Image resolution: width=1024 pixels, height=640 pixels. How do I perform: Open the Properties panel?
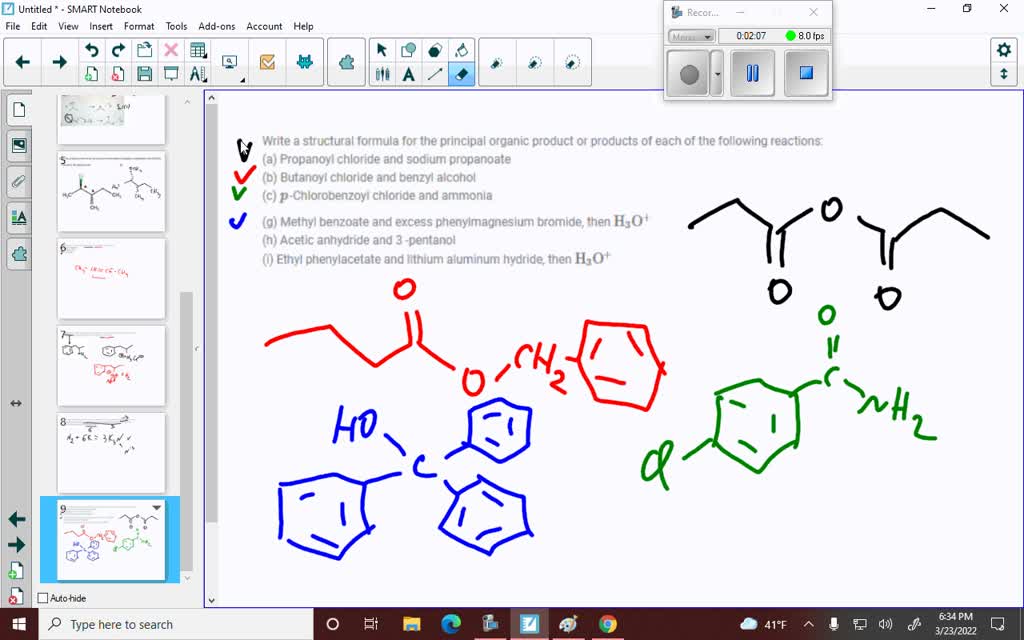click(19, 217)
